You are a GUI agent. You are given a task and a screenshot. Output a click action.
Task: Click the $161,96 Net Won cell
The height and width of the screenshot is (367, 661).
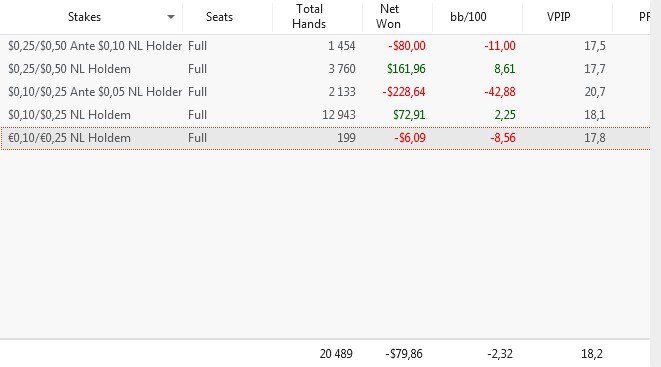click(x=406, y=69)
